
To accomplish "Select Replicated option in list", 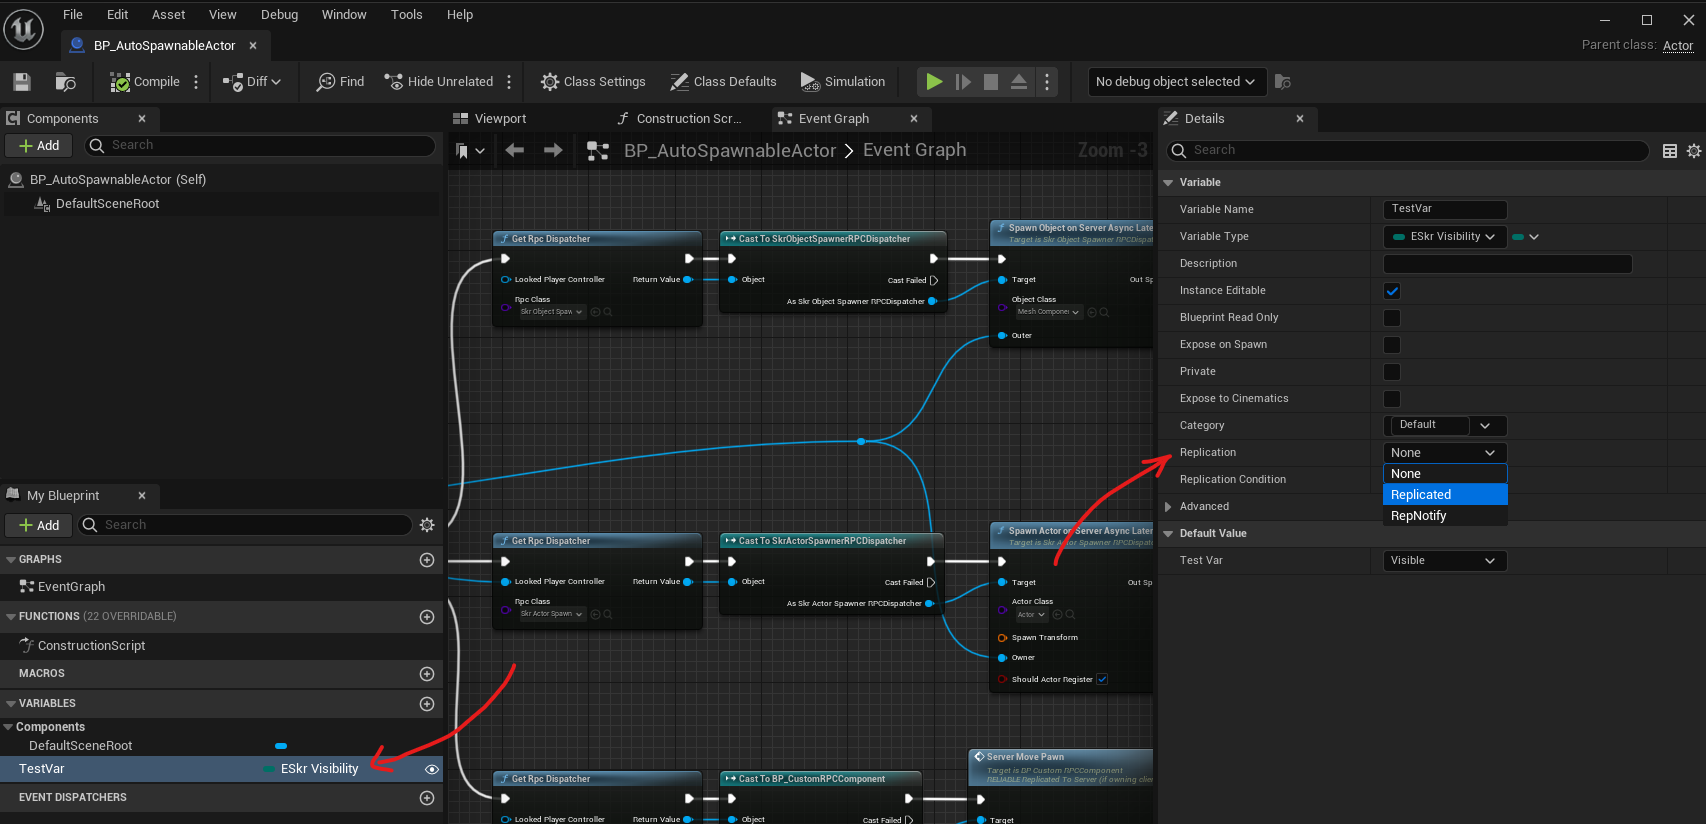I will pos(1445,495).
